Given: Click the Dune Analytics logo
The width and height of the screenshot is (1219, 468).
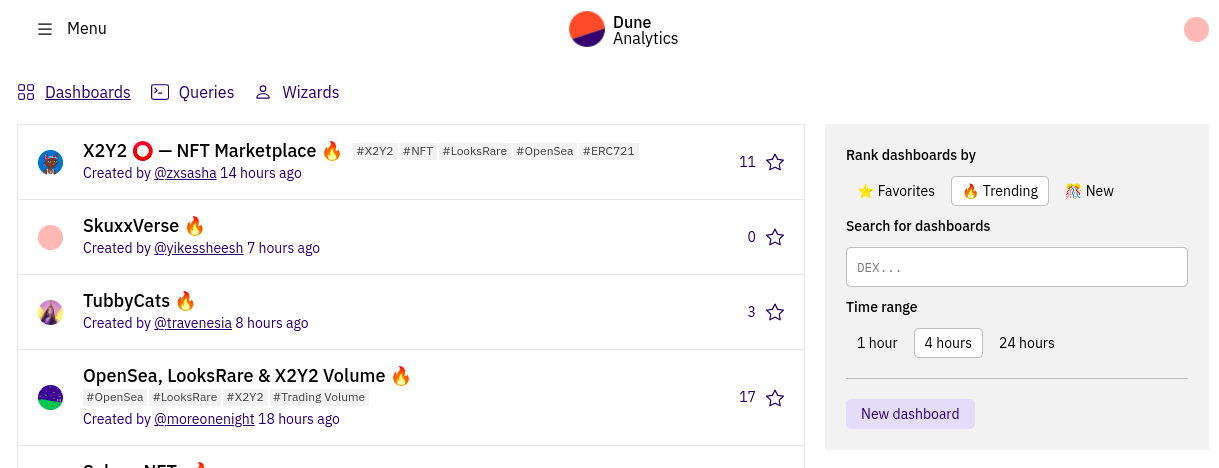Looking at the screenshot, I should (x=624, y=29).
